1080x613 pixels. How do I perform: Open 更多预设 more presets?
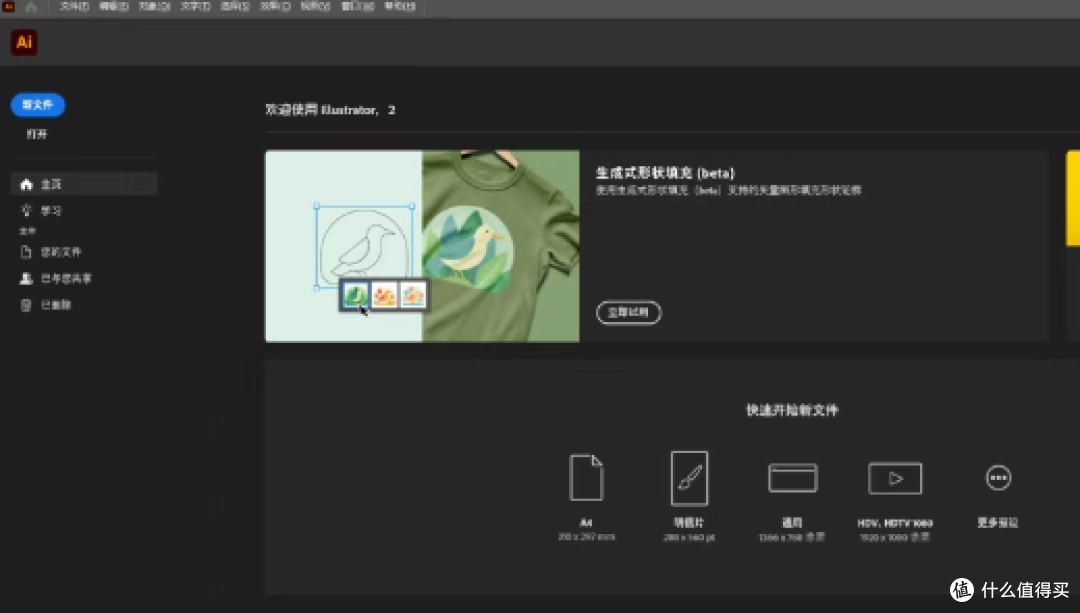click(998, 496)
